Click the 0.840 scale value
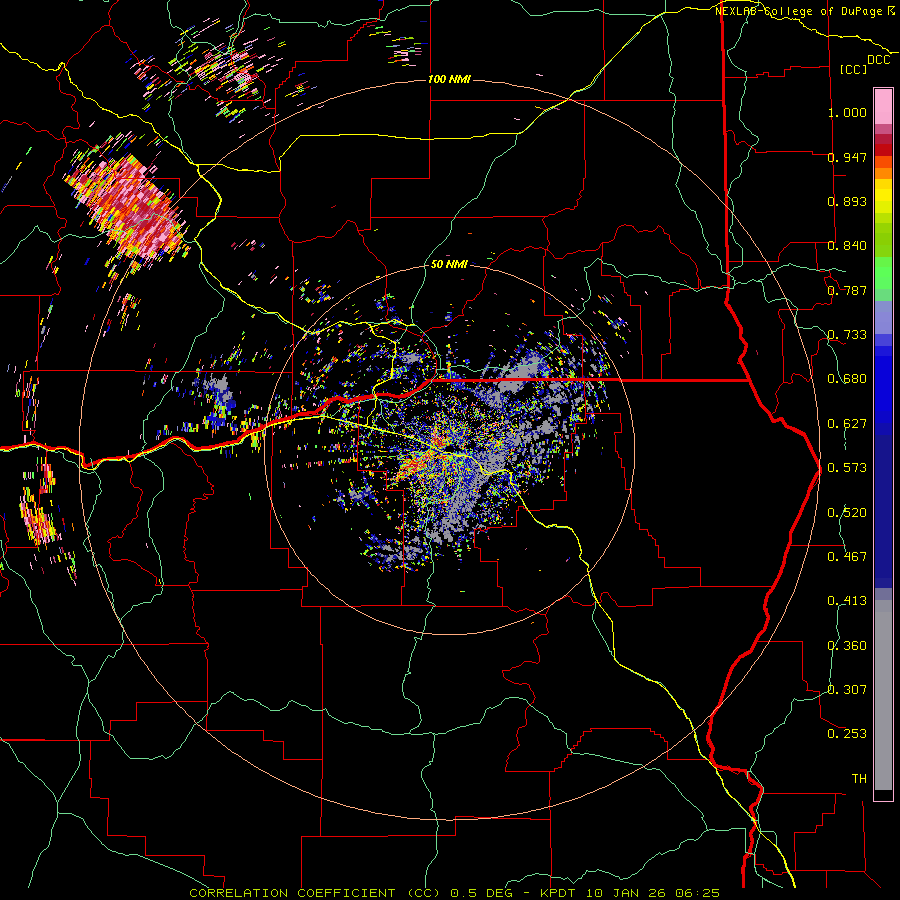The height and width of the screenshot is (900, 900). click(847, 246)
